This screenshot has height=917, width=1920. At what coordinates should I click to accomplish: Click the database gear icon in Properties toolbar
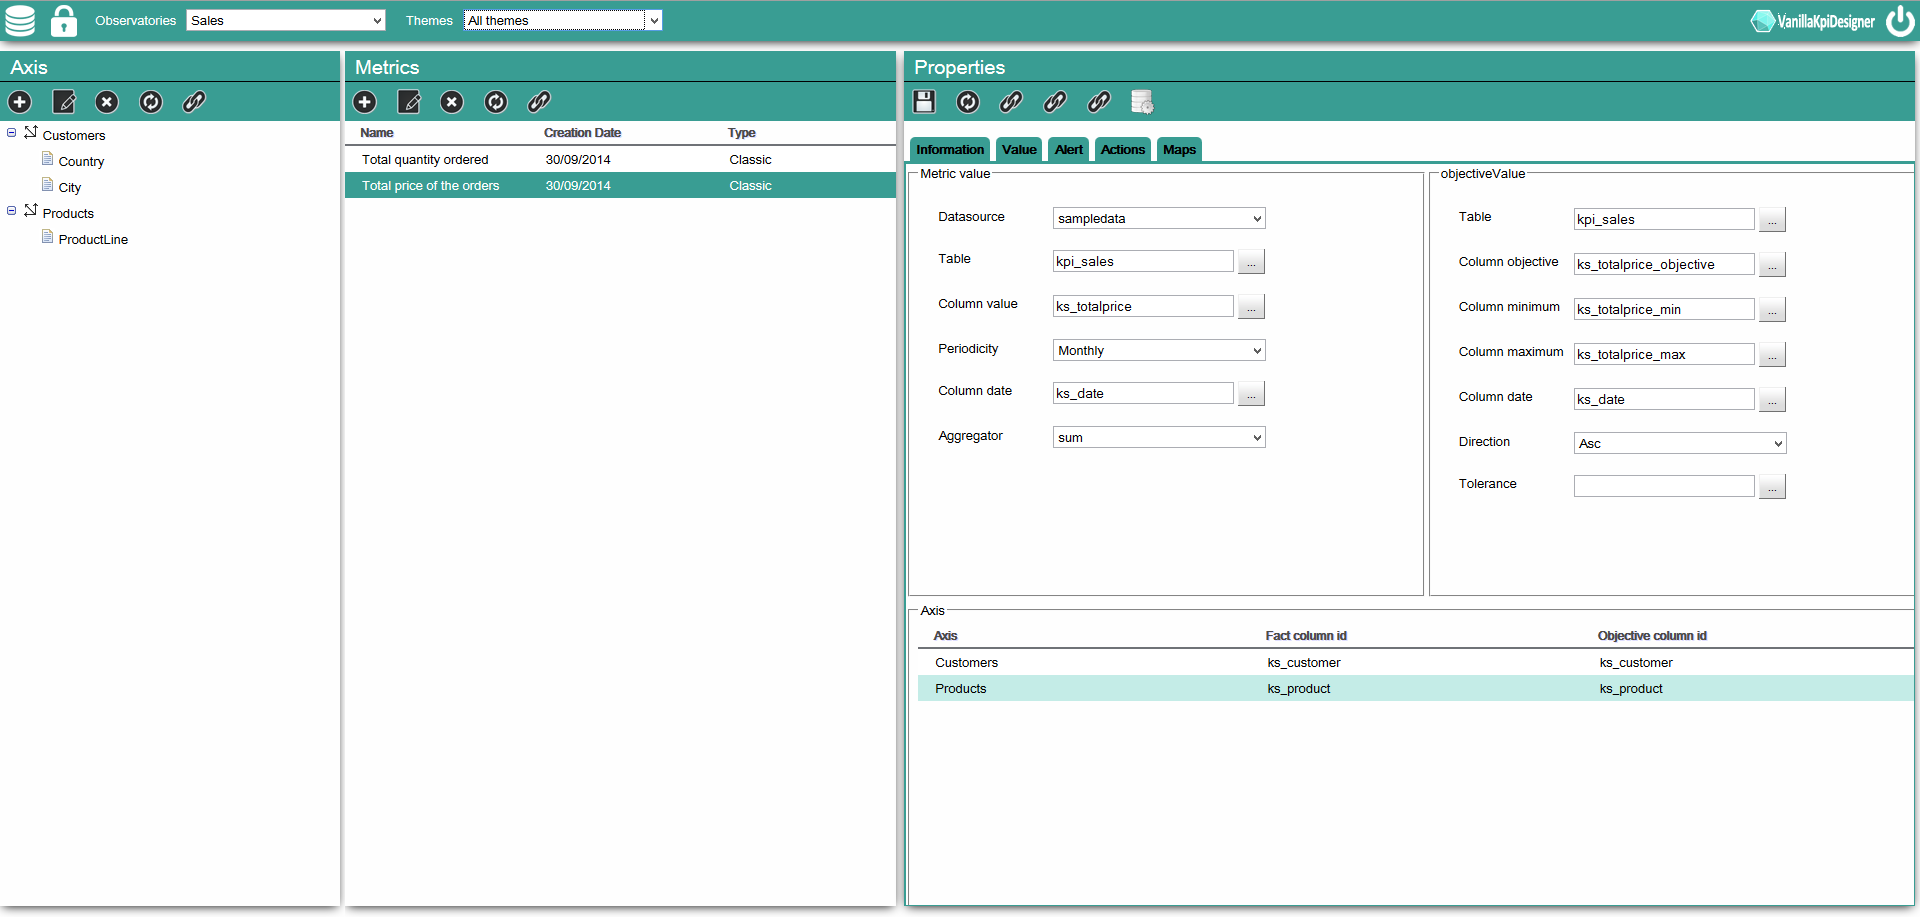[1142, 102]
